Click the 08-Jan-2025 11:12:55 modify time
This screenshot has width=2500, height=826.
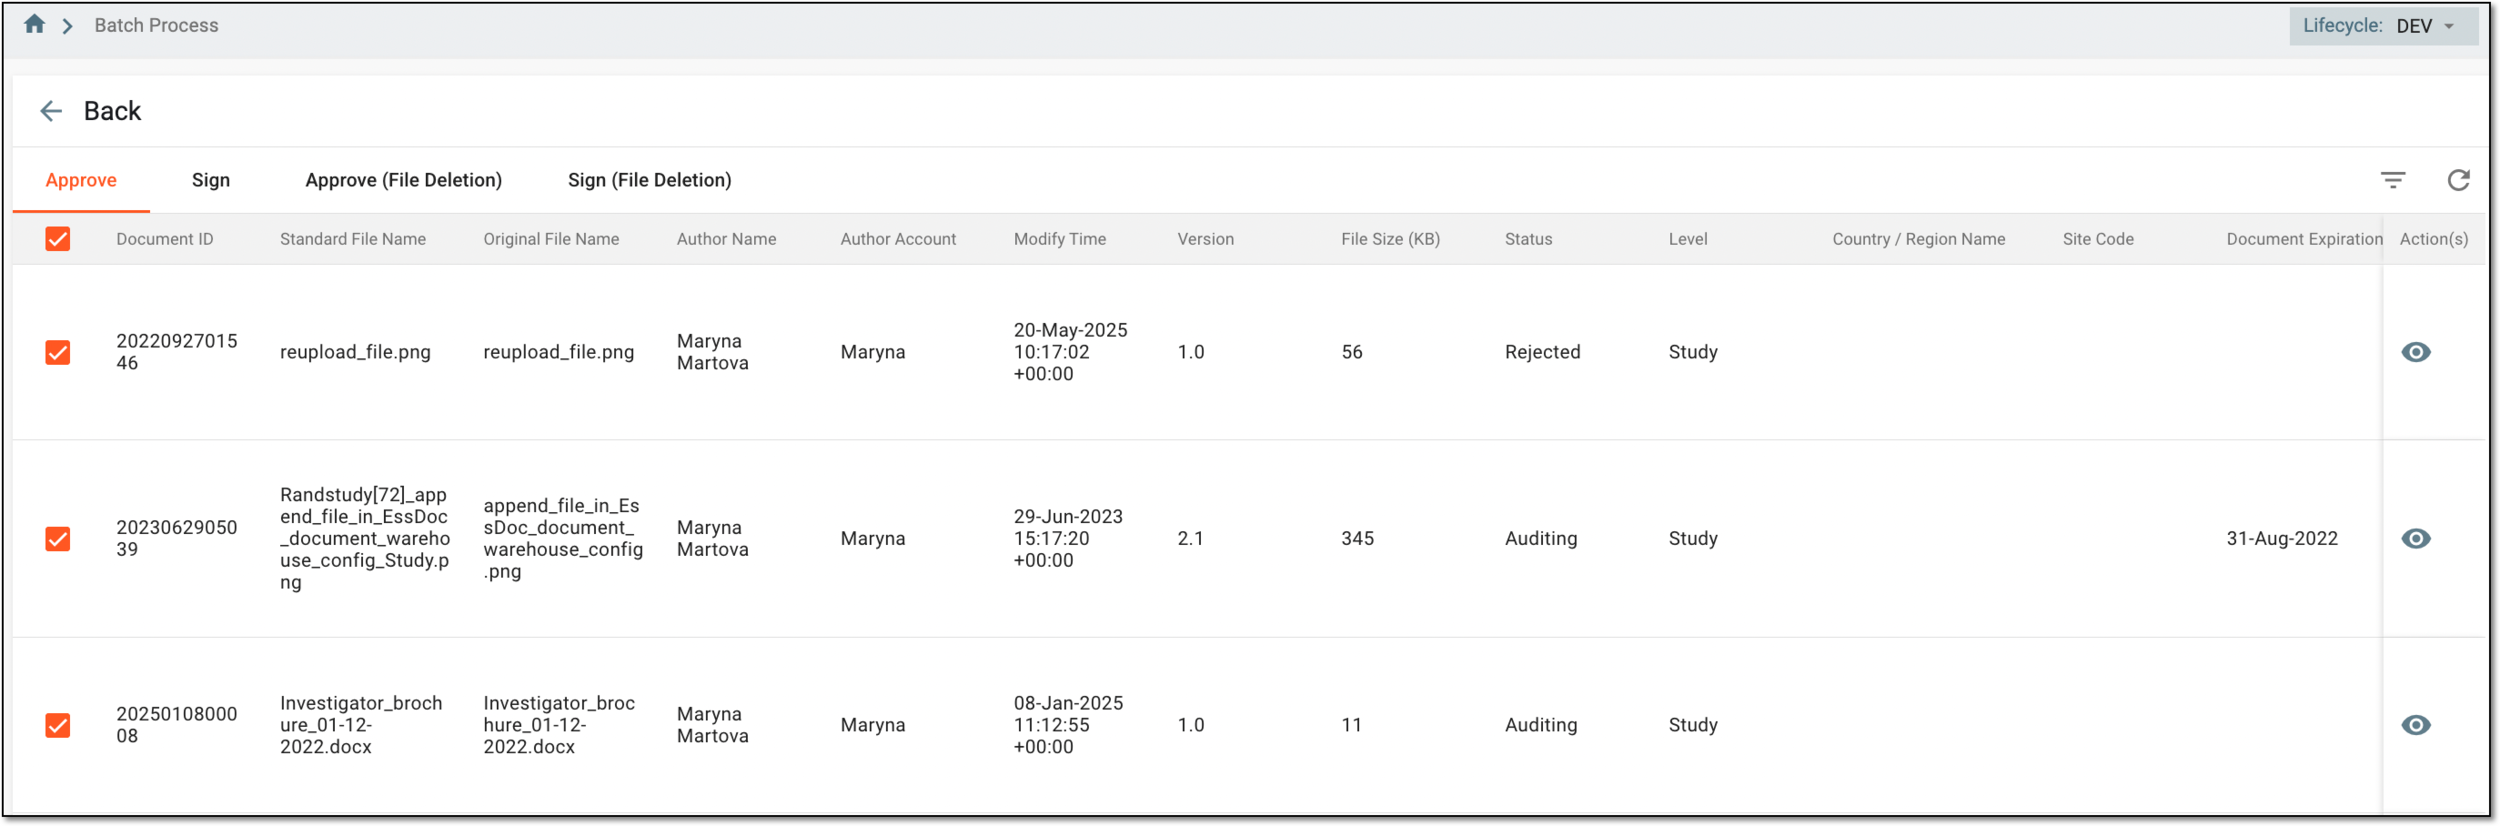point(1068,725)
